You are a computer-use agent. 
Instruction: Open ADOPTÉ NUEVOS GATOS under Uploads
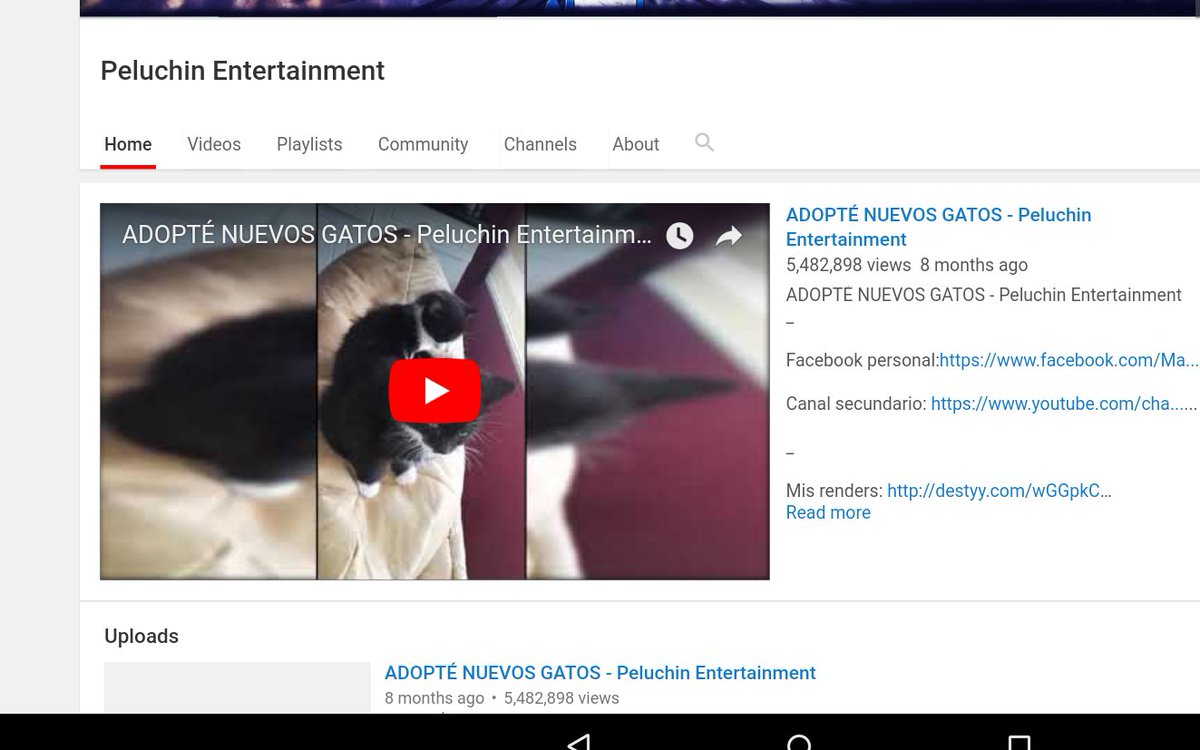pyautogui.click(x=600, y=673)
